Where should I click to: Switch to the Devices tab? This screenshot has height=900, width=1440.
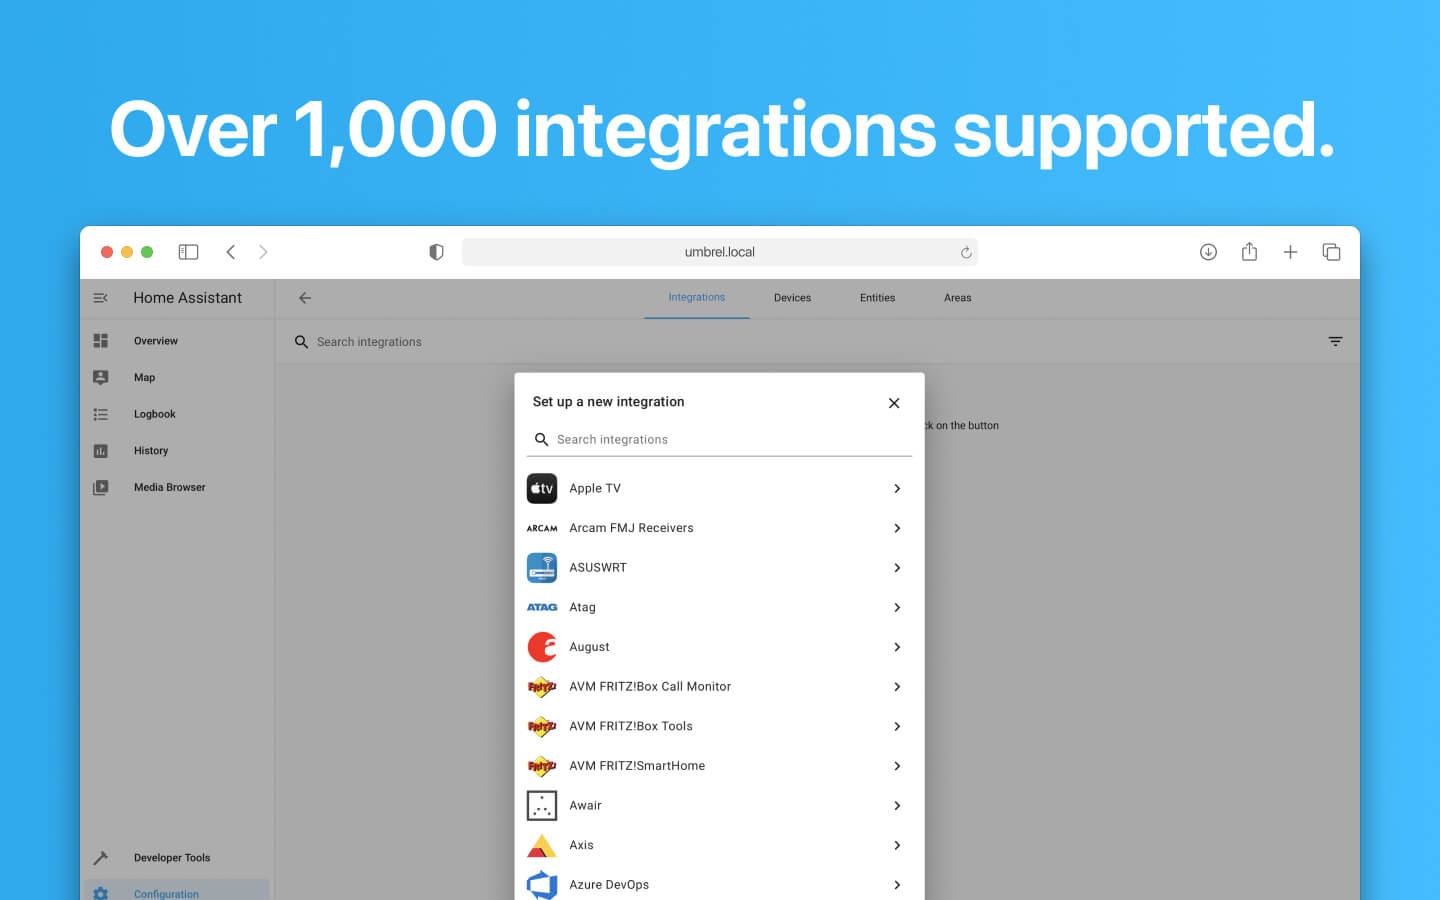point(792,297)
